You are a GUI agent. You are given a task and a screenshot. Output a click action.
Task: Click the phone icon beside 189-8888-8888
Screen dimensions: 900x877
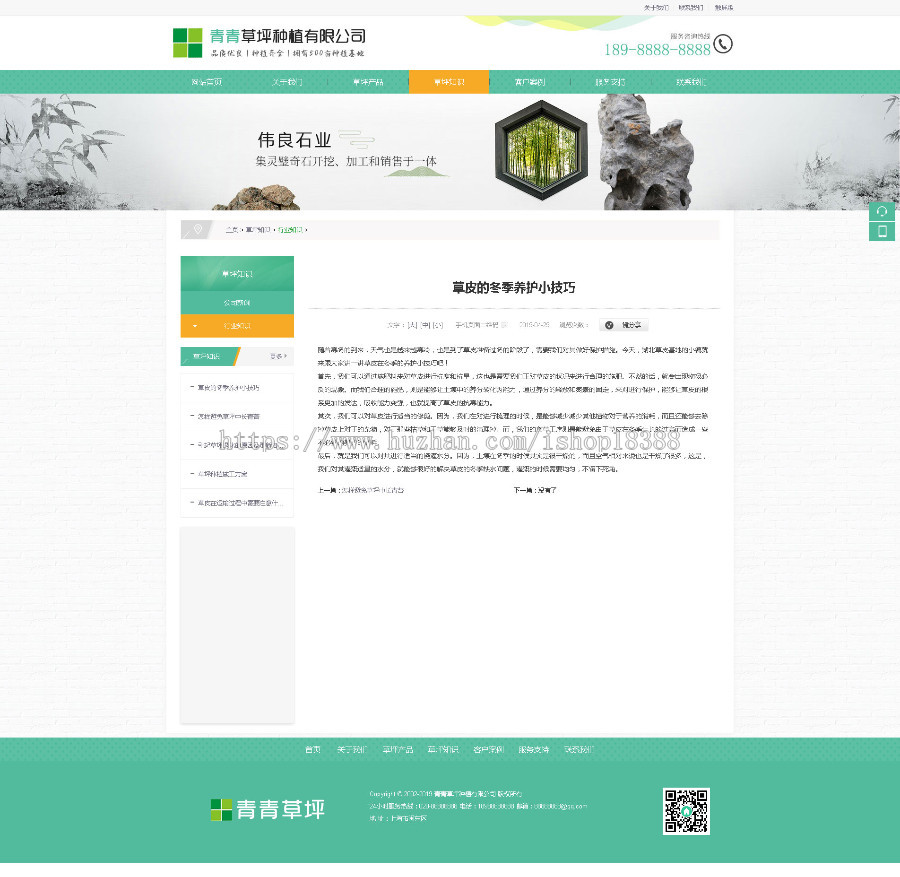point(722,43)
